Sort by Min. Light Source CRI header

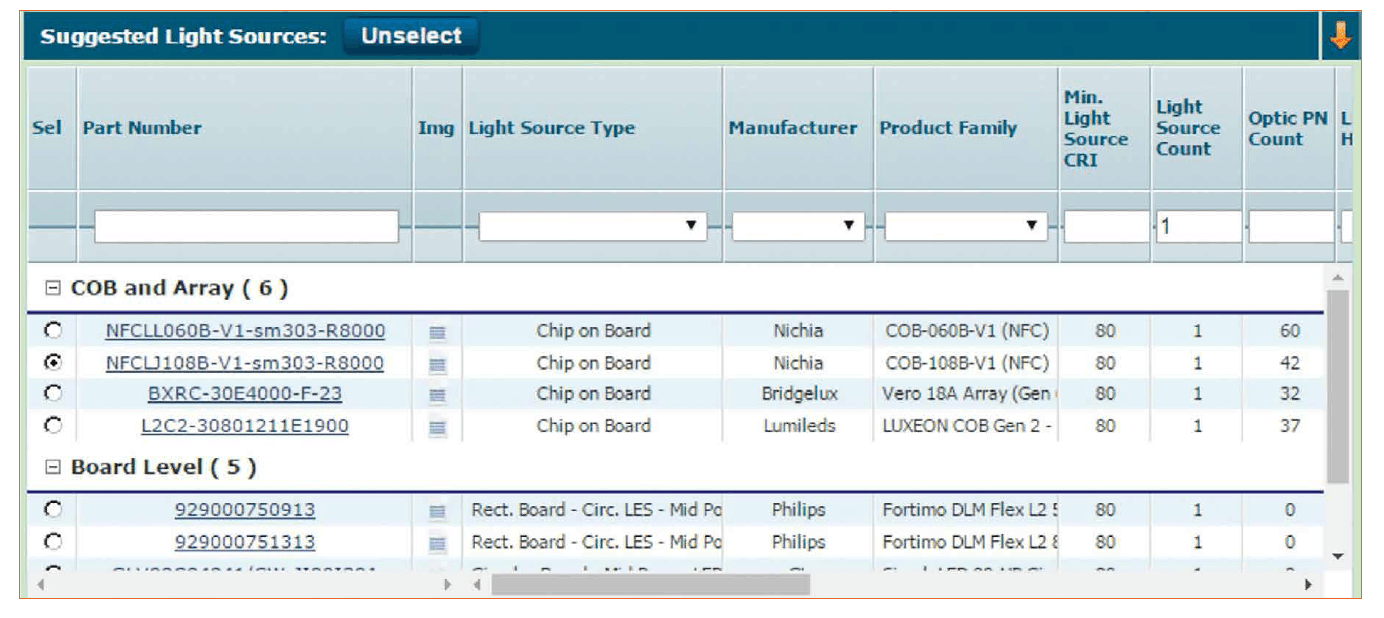coord(1096,128)
